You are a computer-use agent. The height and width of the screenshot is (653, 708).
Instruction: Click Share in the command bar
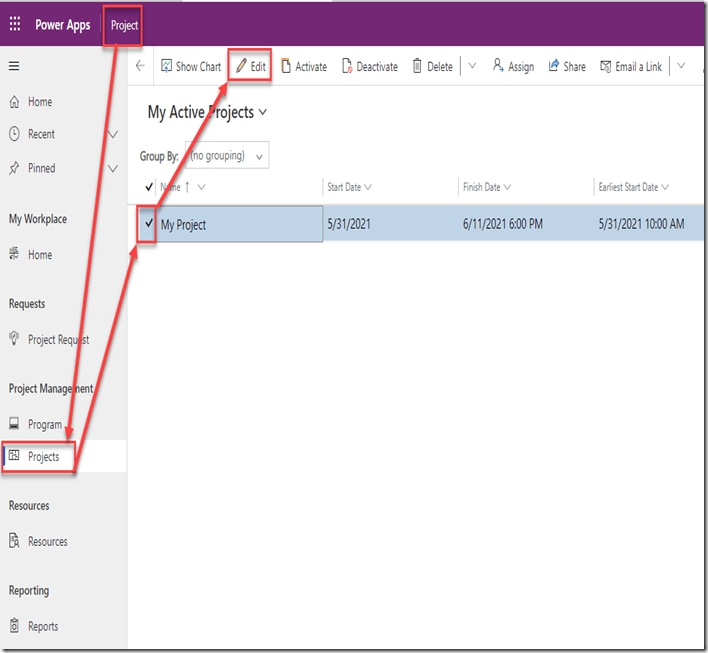567,67
